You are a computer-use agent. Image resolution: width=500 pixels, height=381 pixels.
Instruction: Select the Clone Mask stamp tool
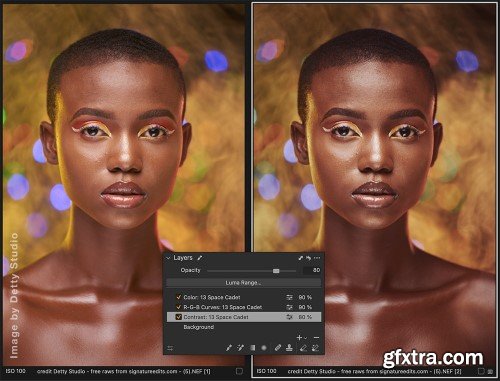click(x=289, y=348)
